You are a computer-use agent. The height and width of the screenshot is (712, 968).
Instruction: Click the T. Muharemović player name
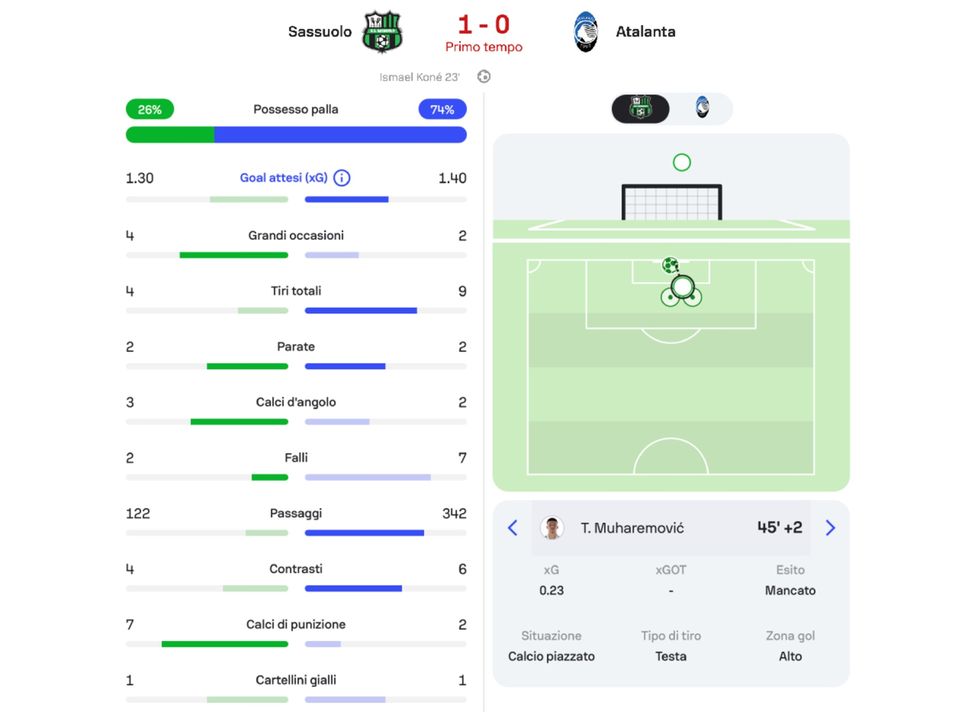pyautogui.click(x=632, y=528)
